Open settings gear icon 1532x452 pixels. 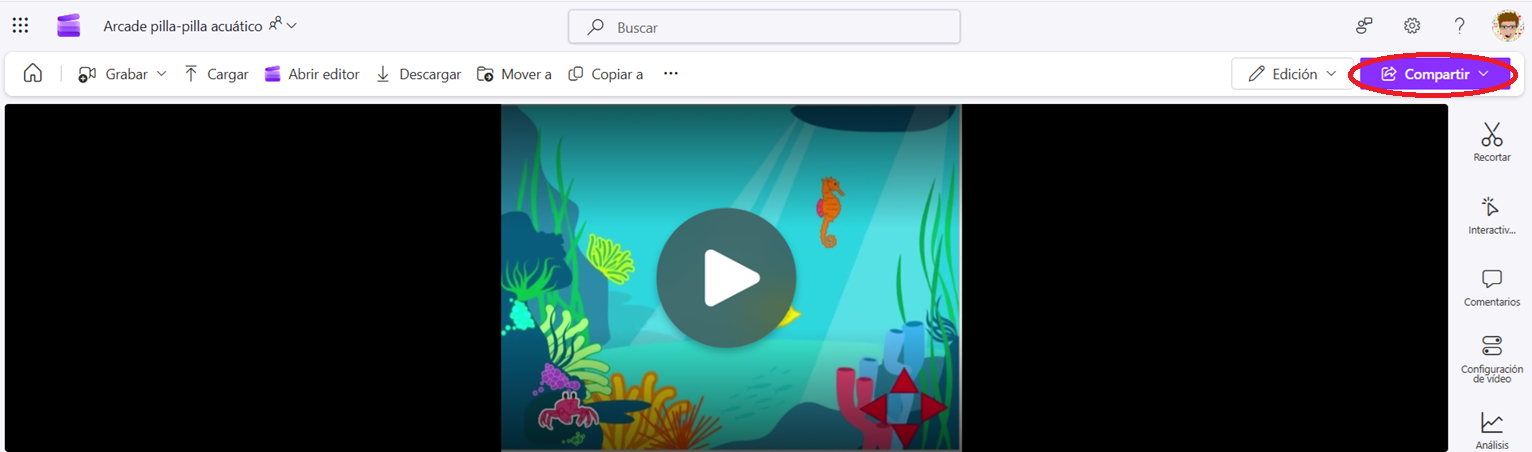pyautogui.click(x=1412, y=26)
